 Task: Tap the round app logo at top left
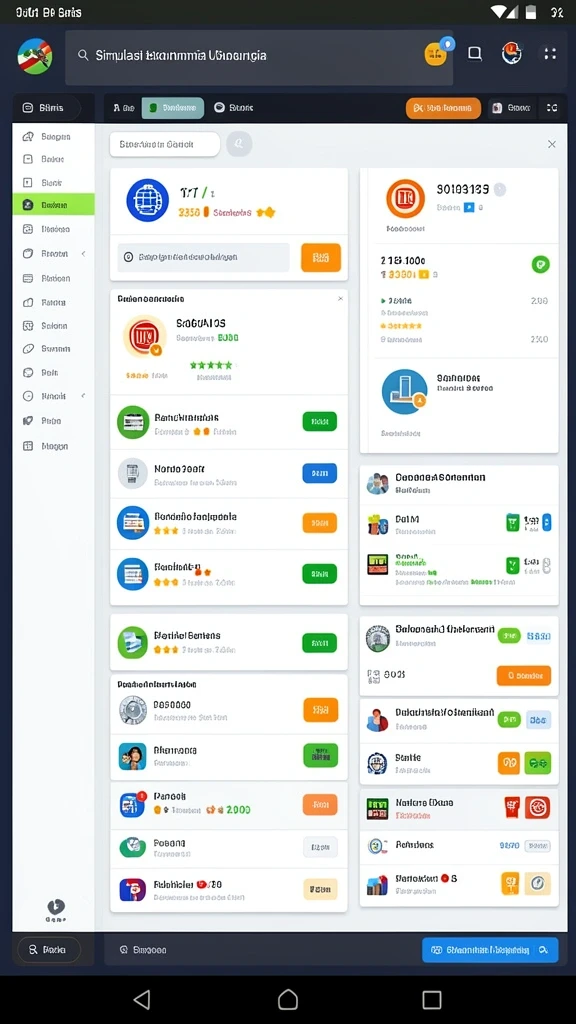pyautogui.click(x=35, y=56)
